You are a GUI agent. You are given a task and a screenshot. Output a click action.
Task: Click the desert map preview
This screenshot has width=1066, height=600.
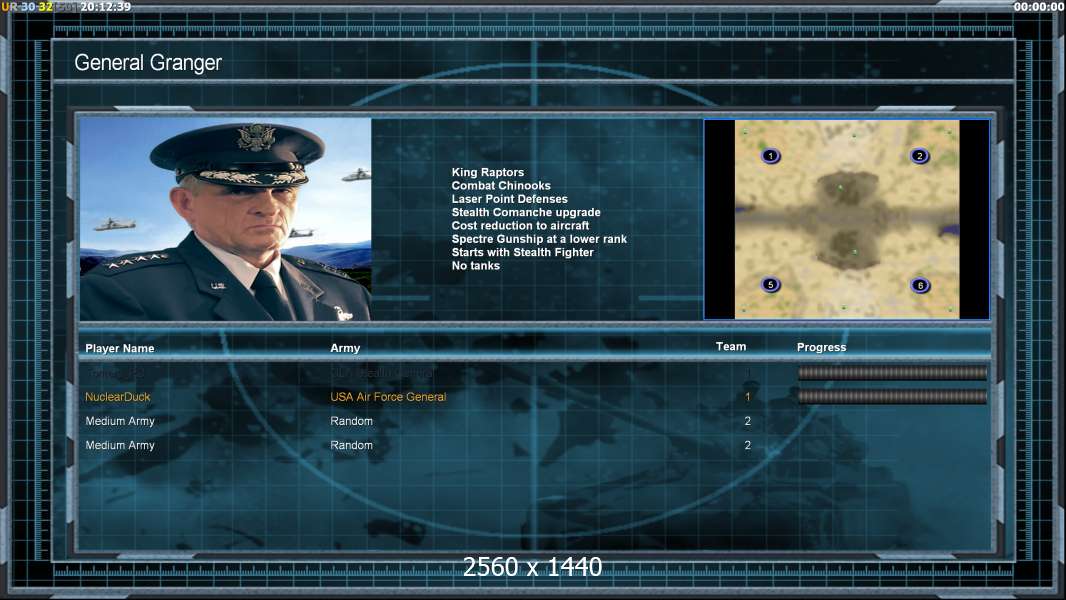[847, 219]
